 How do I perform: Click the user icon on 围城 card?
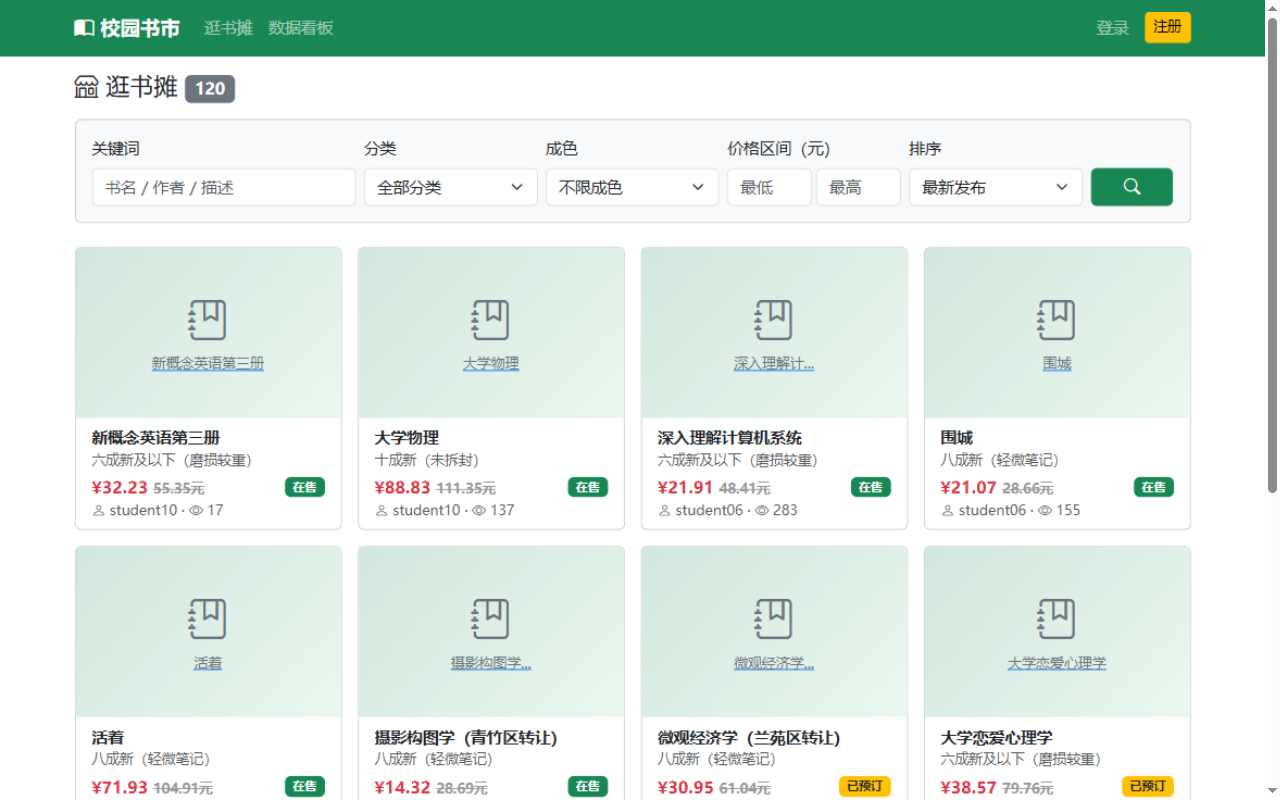coord(948,510)
